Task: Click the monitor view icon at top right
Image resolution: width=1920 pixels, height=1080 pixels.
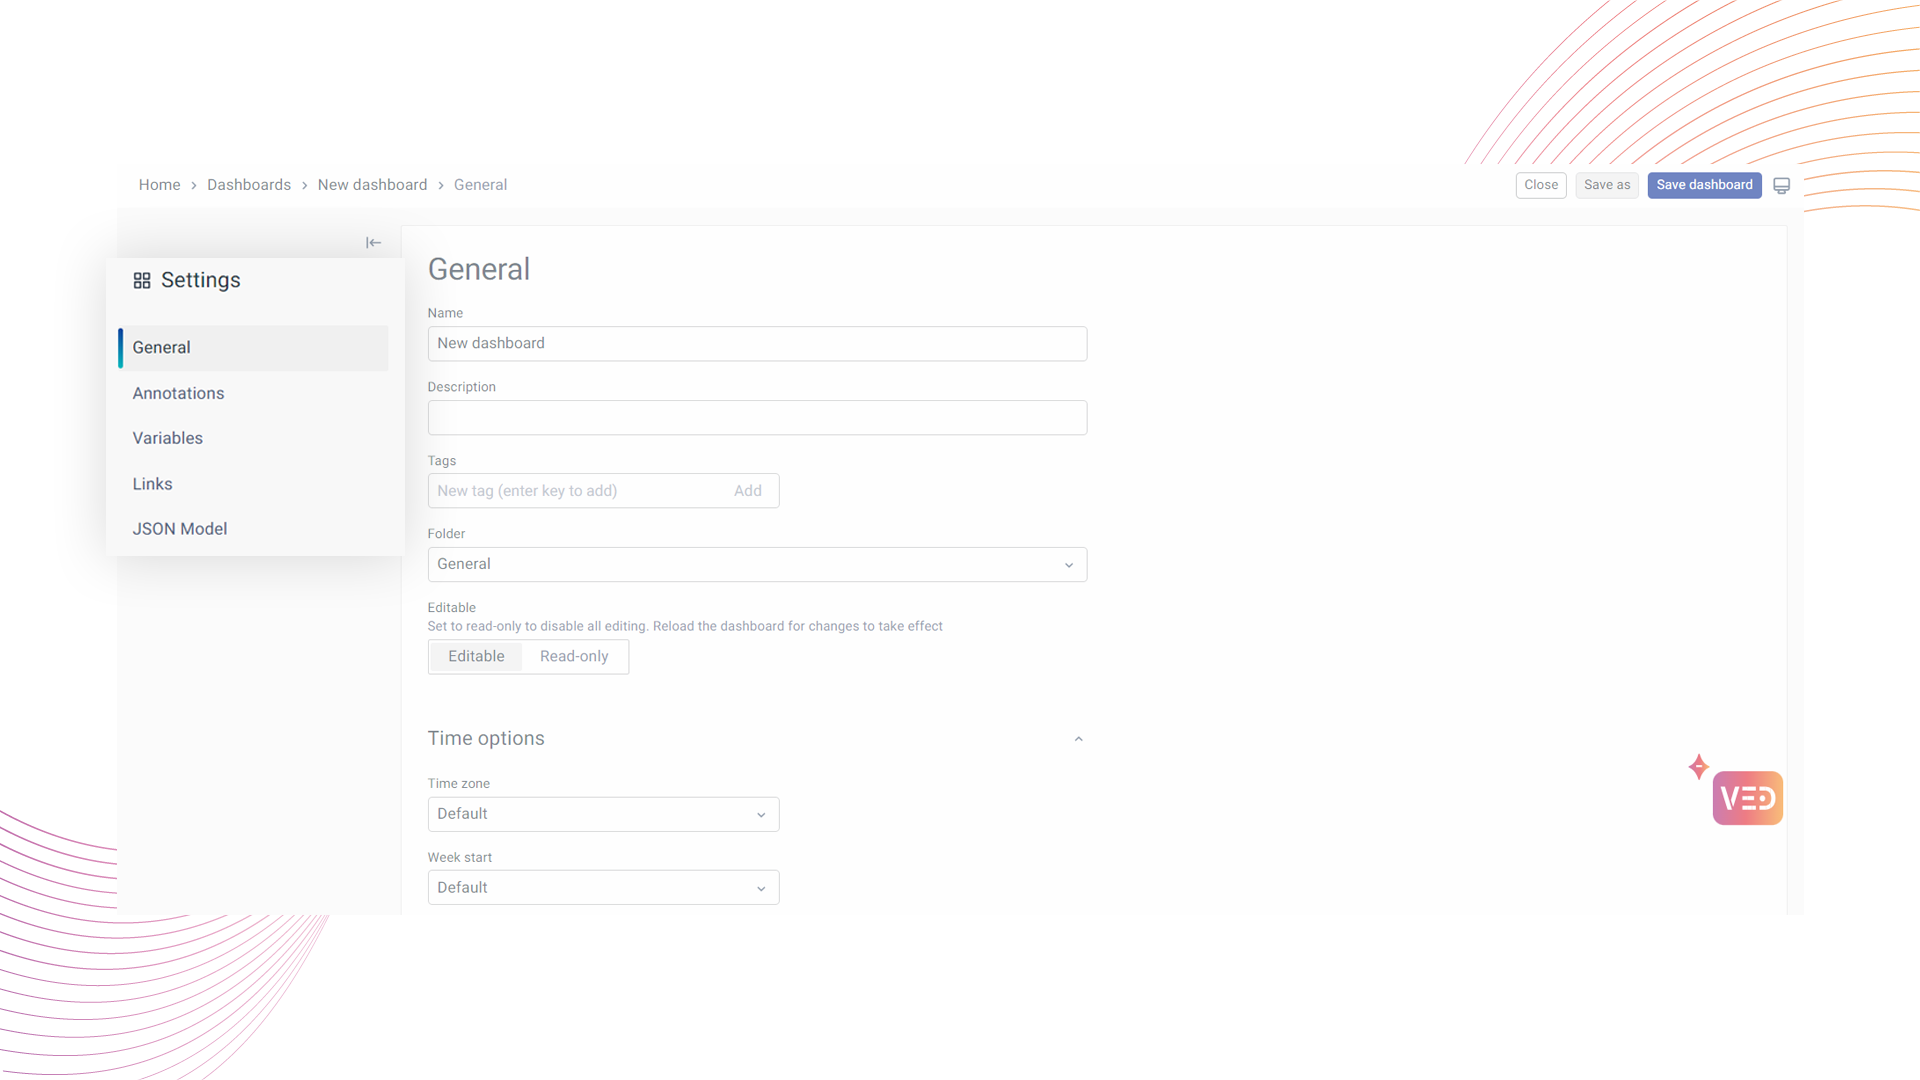Action: pyautogui.click(x=1781, y=186)
